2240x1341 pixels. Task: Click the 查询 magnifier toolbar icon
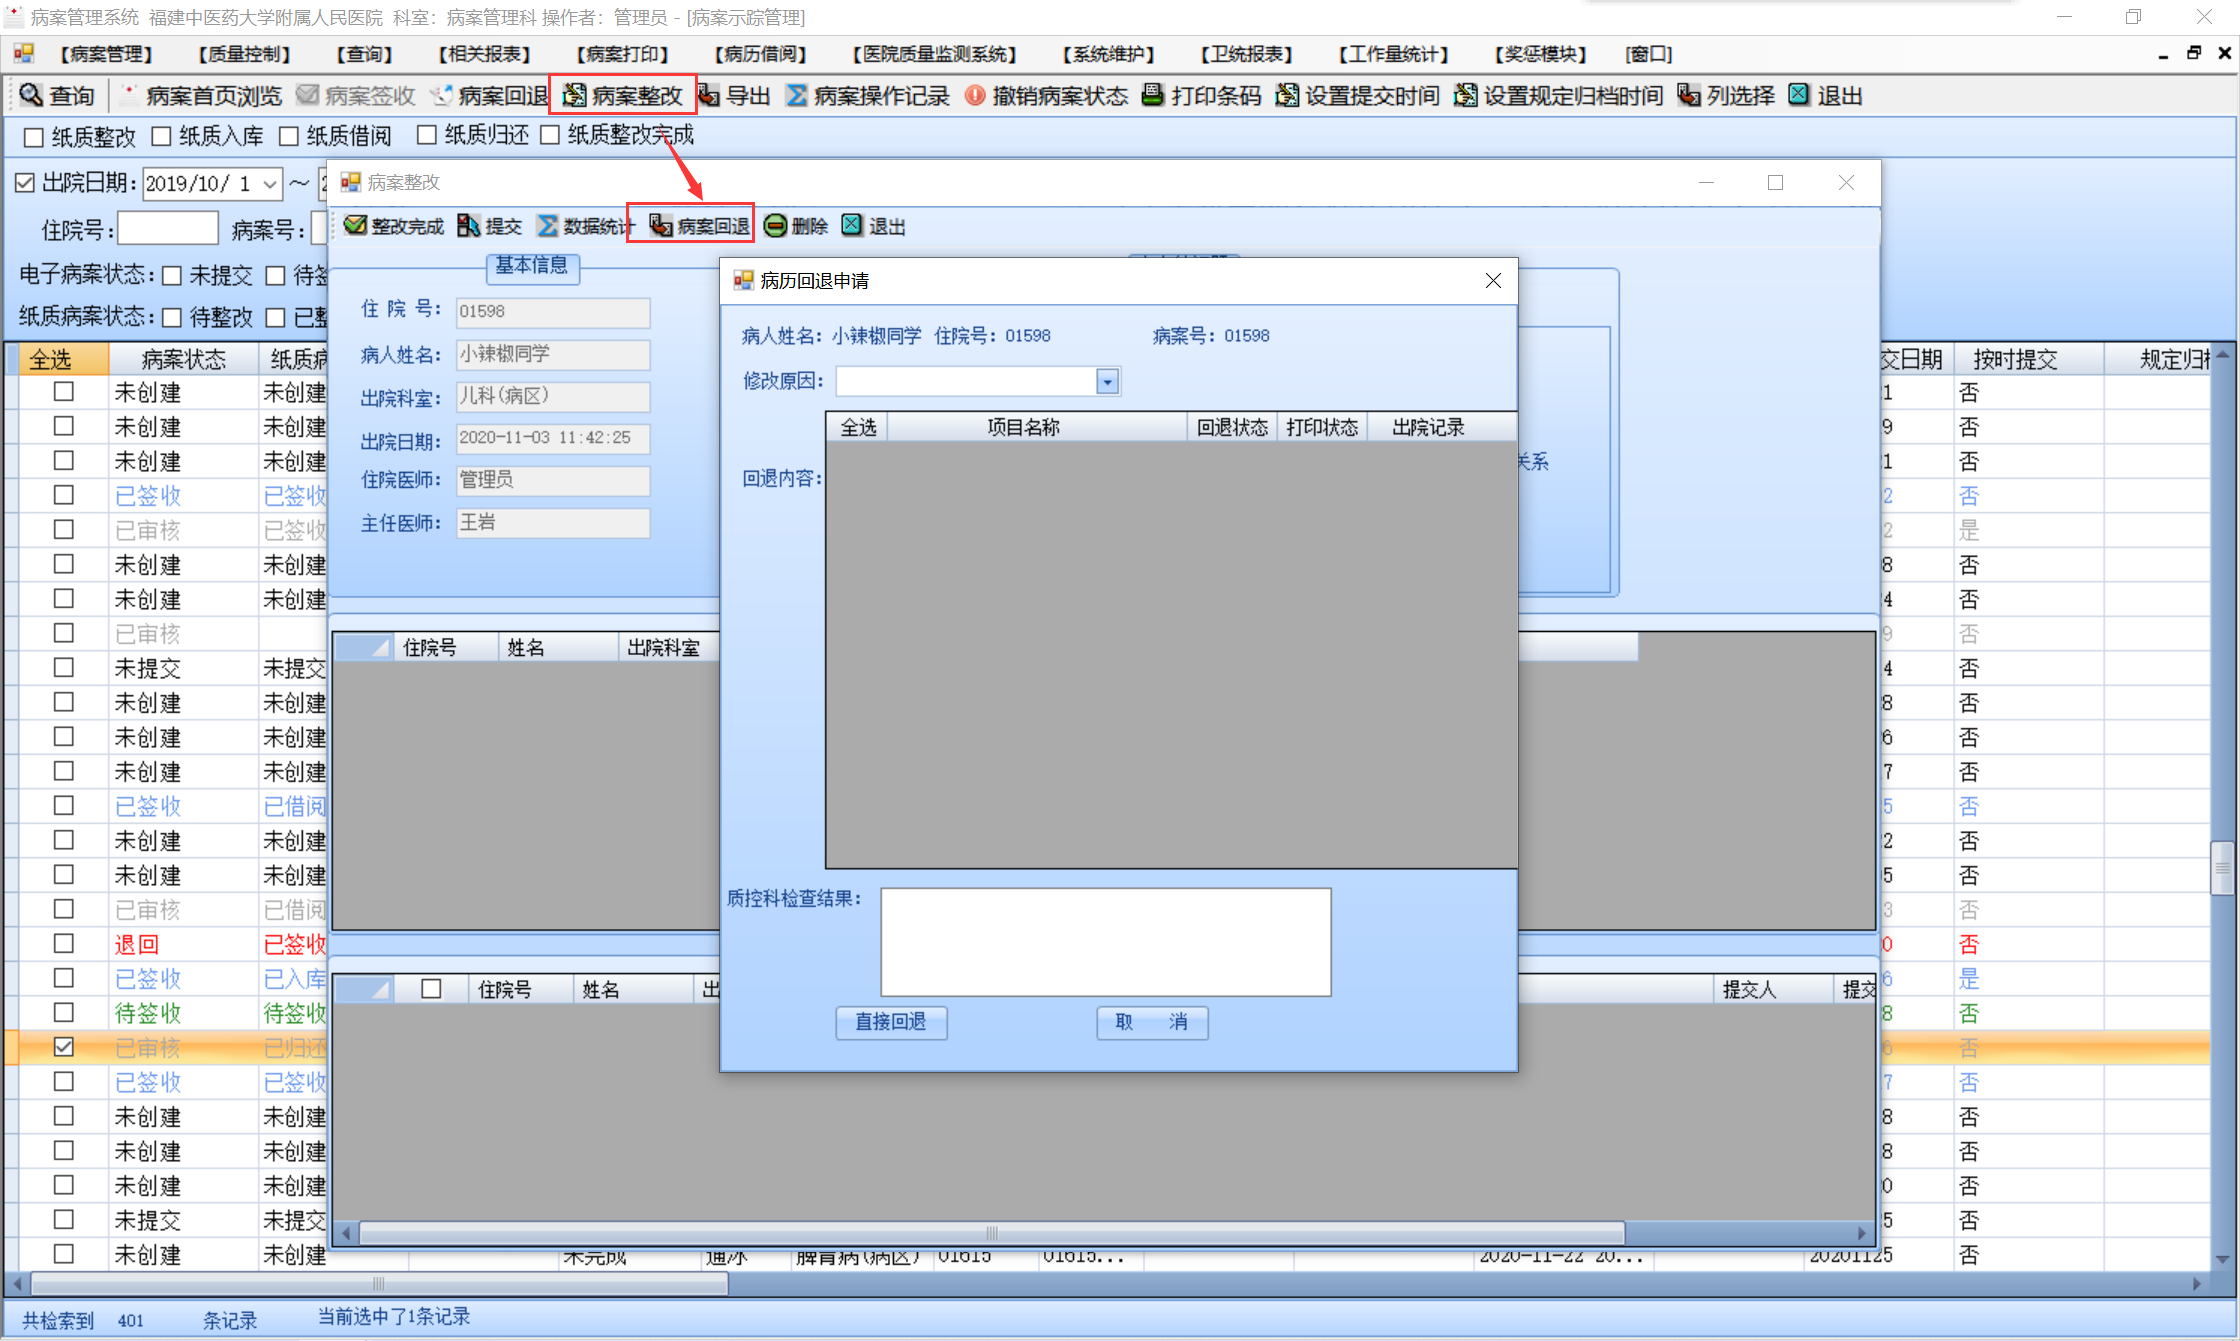[x=31, y=95]
